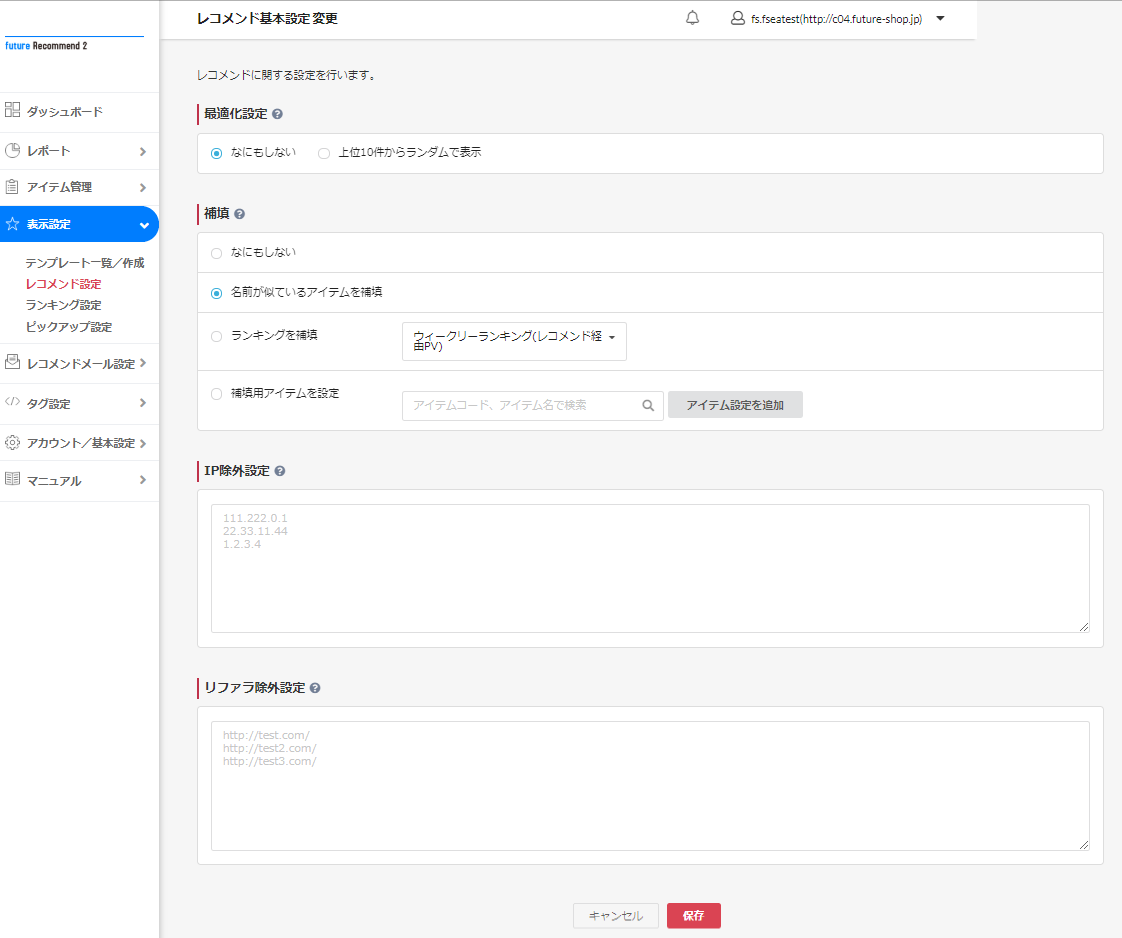Open help icon next to IP除外設定
This screenshot has width=1122, height=938.
coord(280,471)
